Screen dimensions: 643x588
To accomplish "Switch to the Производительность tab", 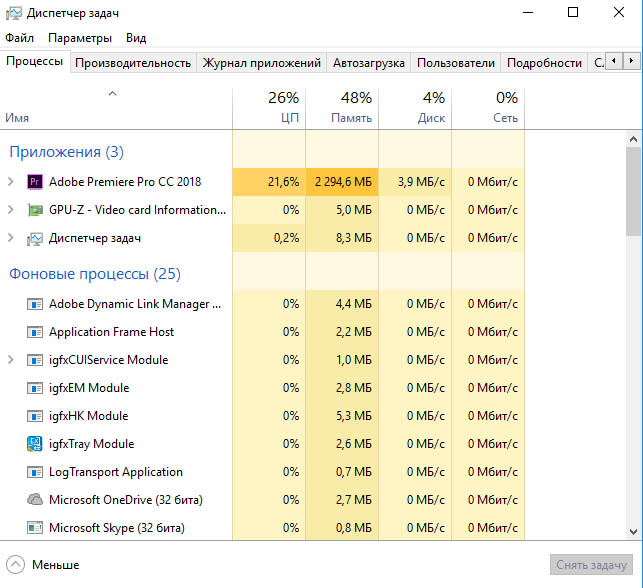I will (x=133, y=63).
